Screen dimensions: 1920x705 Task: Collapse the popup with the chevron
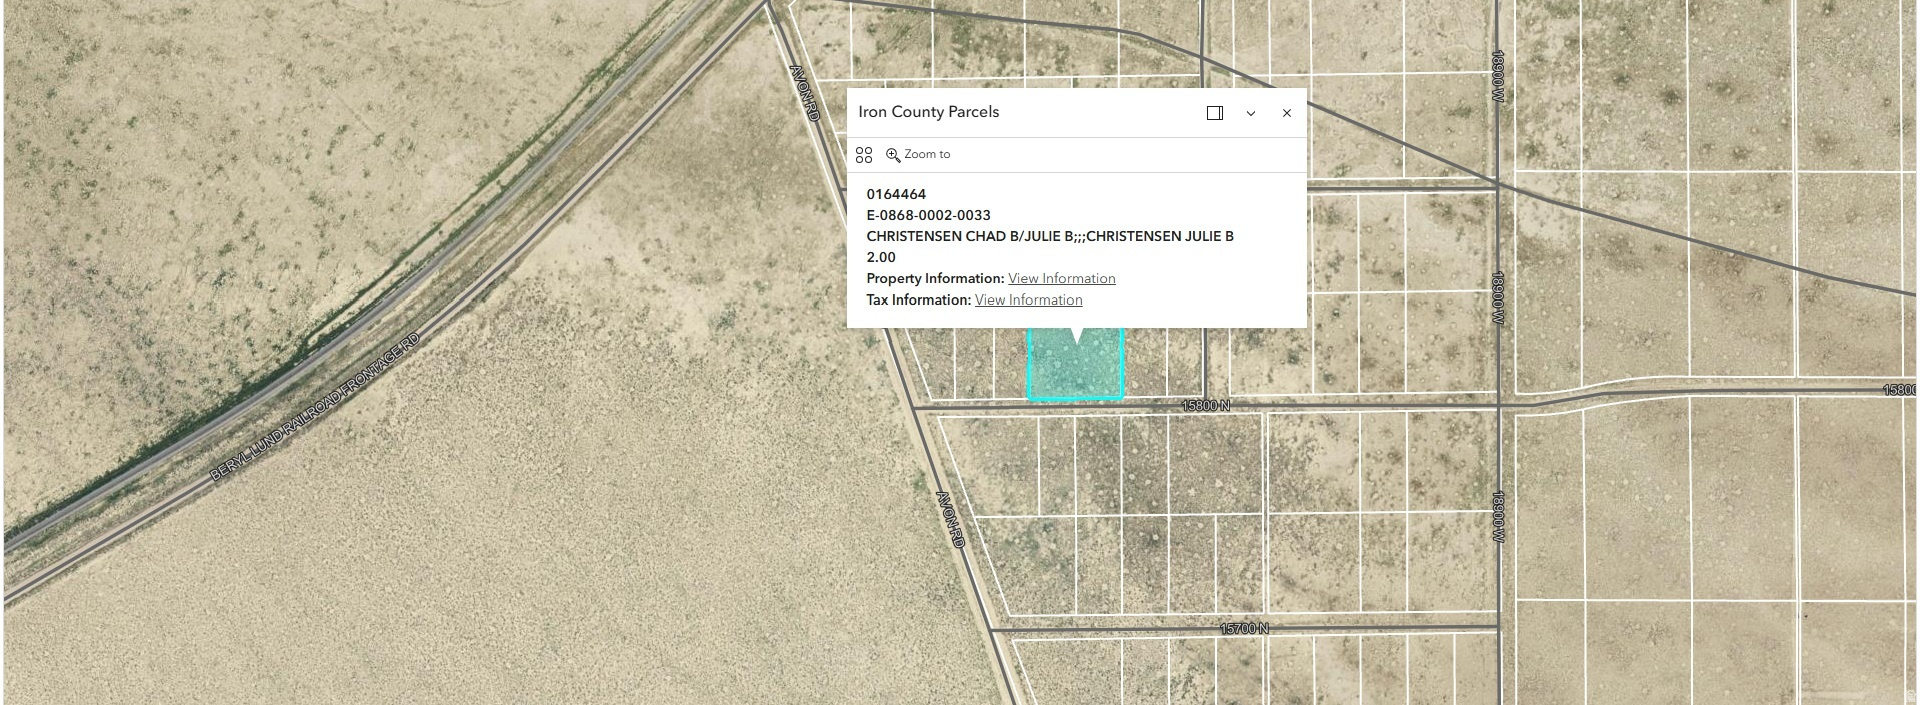[1251, 113]
